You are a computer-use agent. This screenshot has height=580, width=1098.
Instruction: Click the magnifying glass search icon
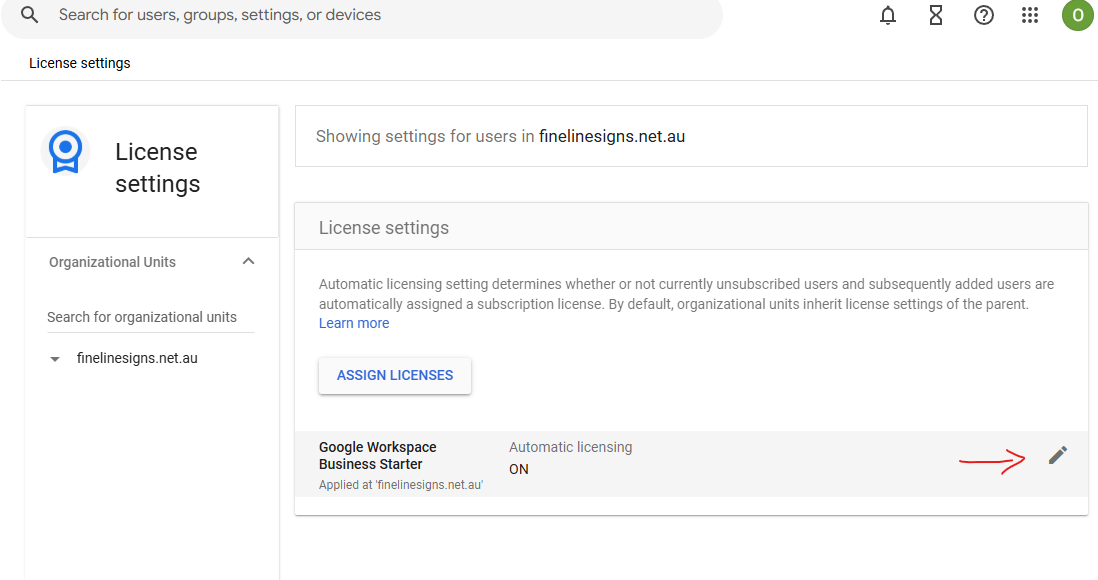[30, 15]
